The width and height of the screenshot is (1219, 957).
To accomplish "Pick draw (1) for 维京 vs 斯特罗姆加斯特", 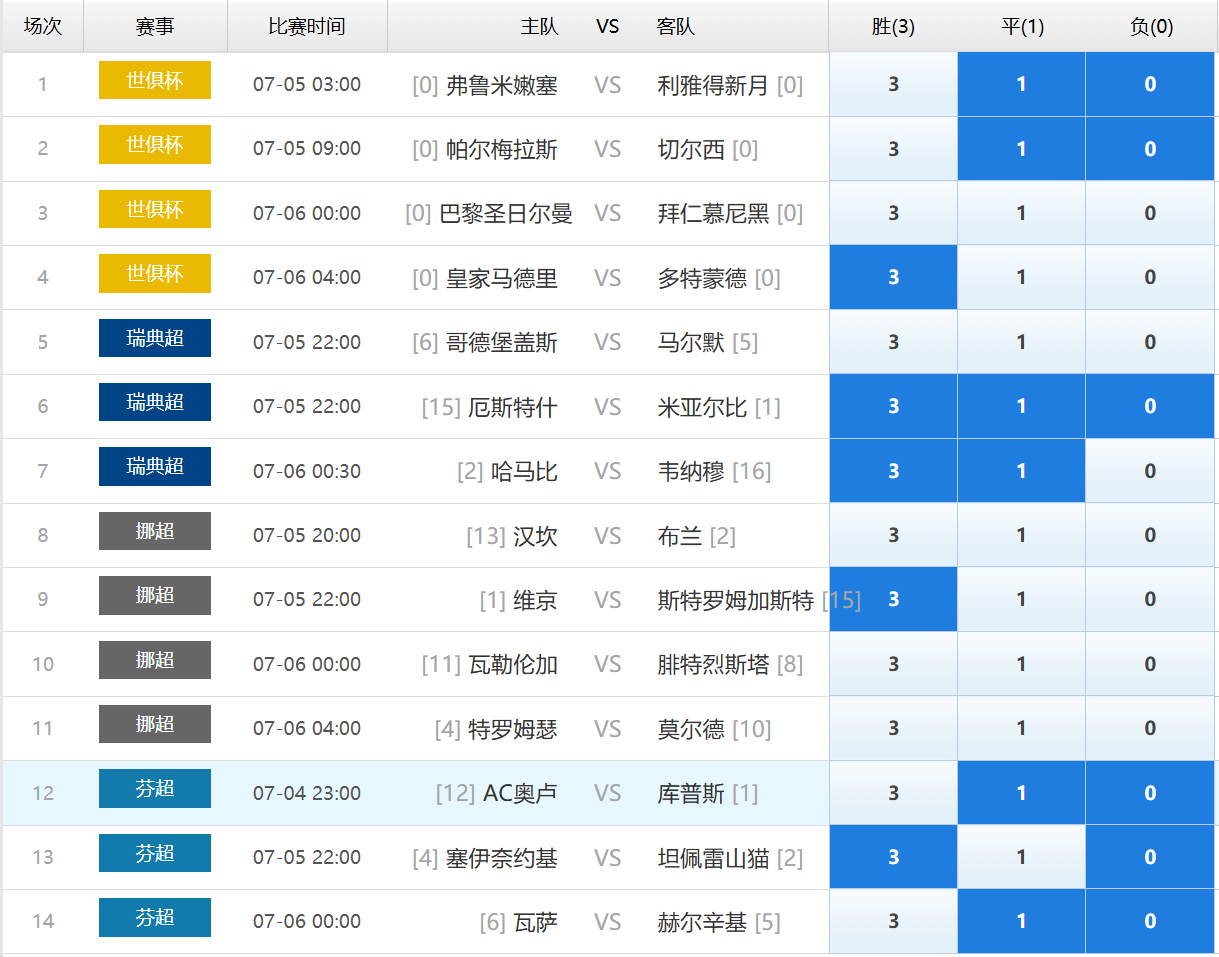I will (x=1021, y=599).
